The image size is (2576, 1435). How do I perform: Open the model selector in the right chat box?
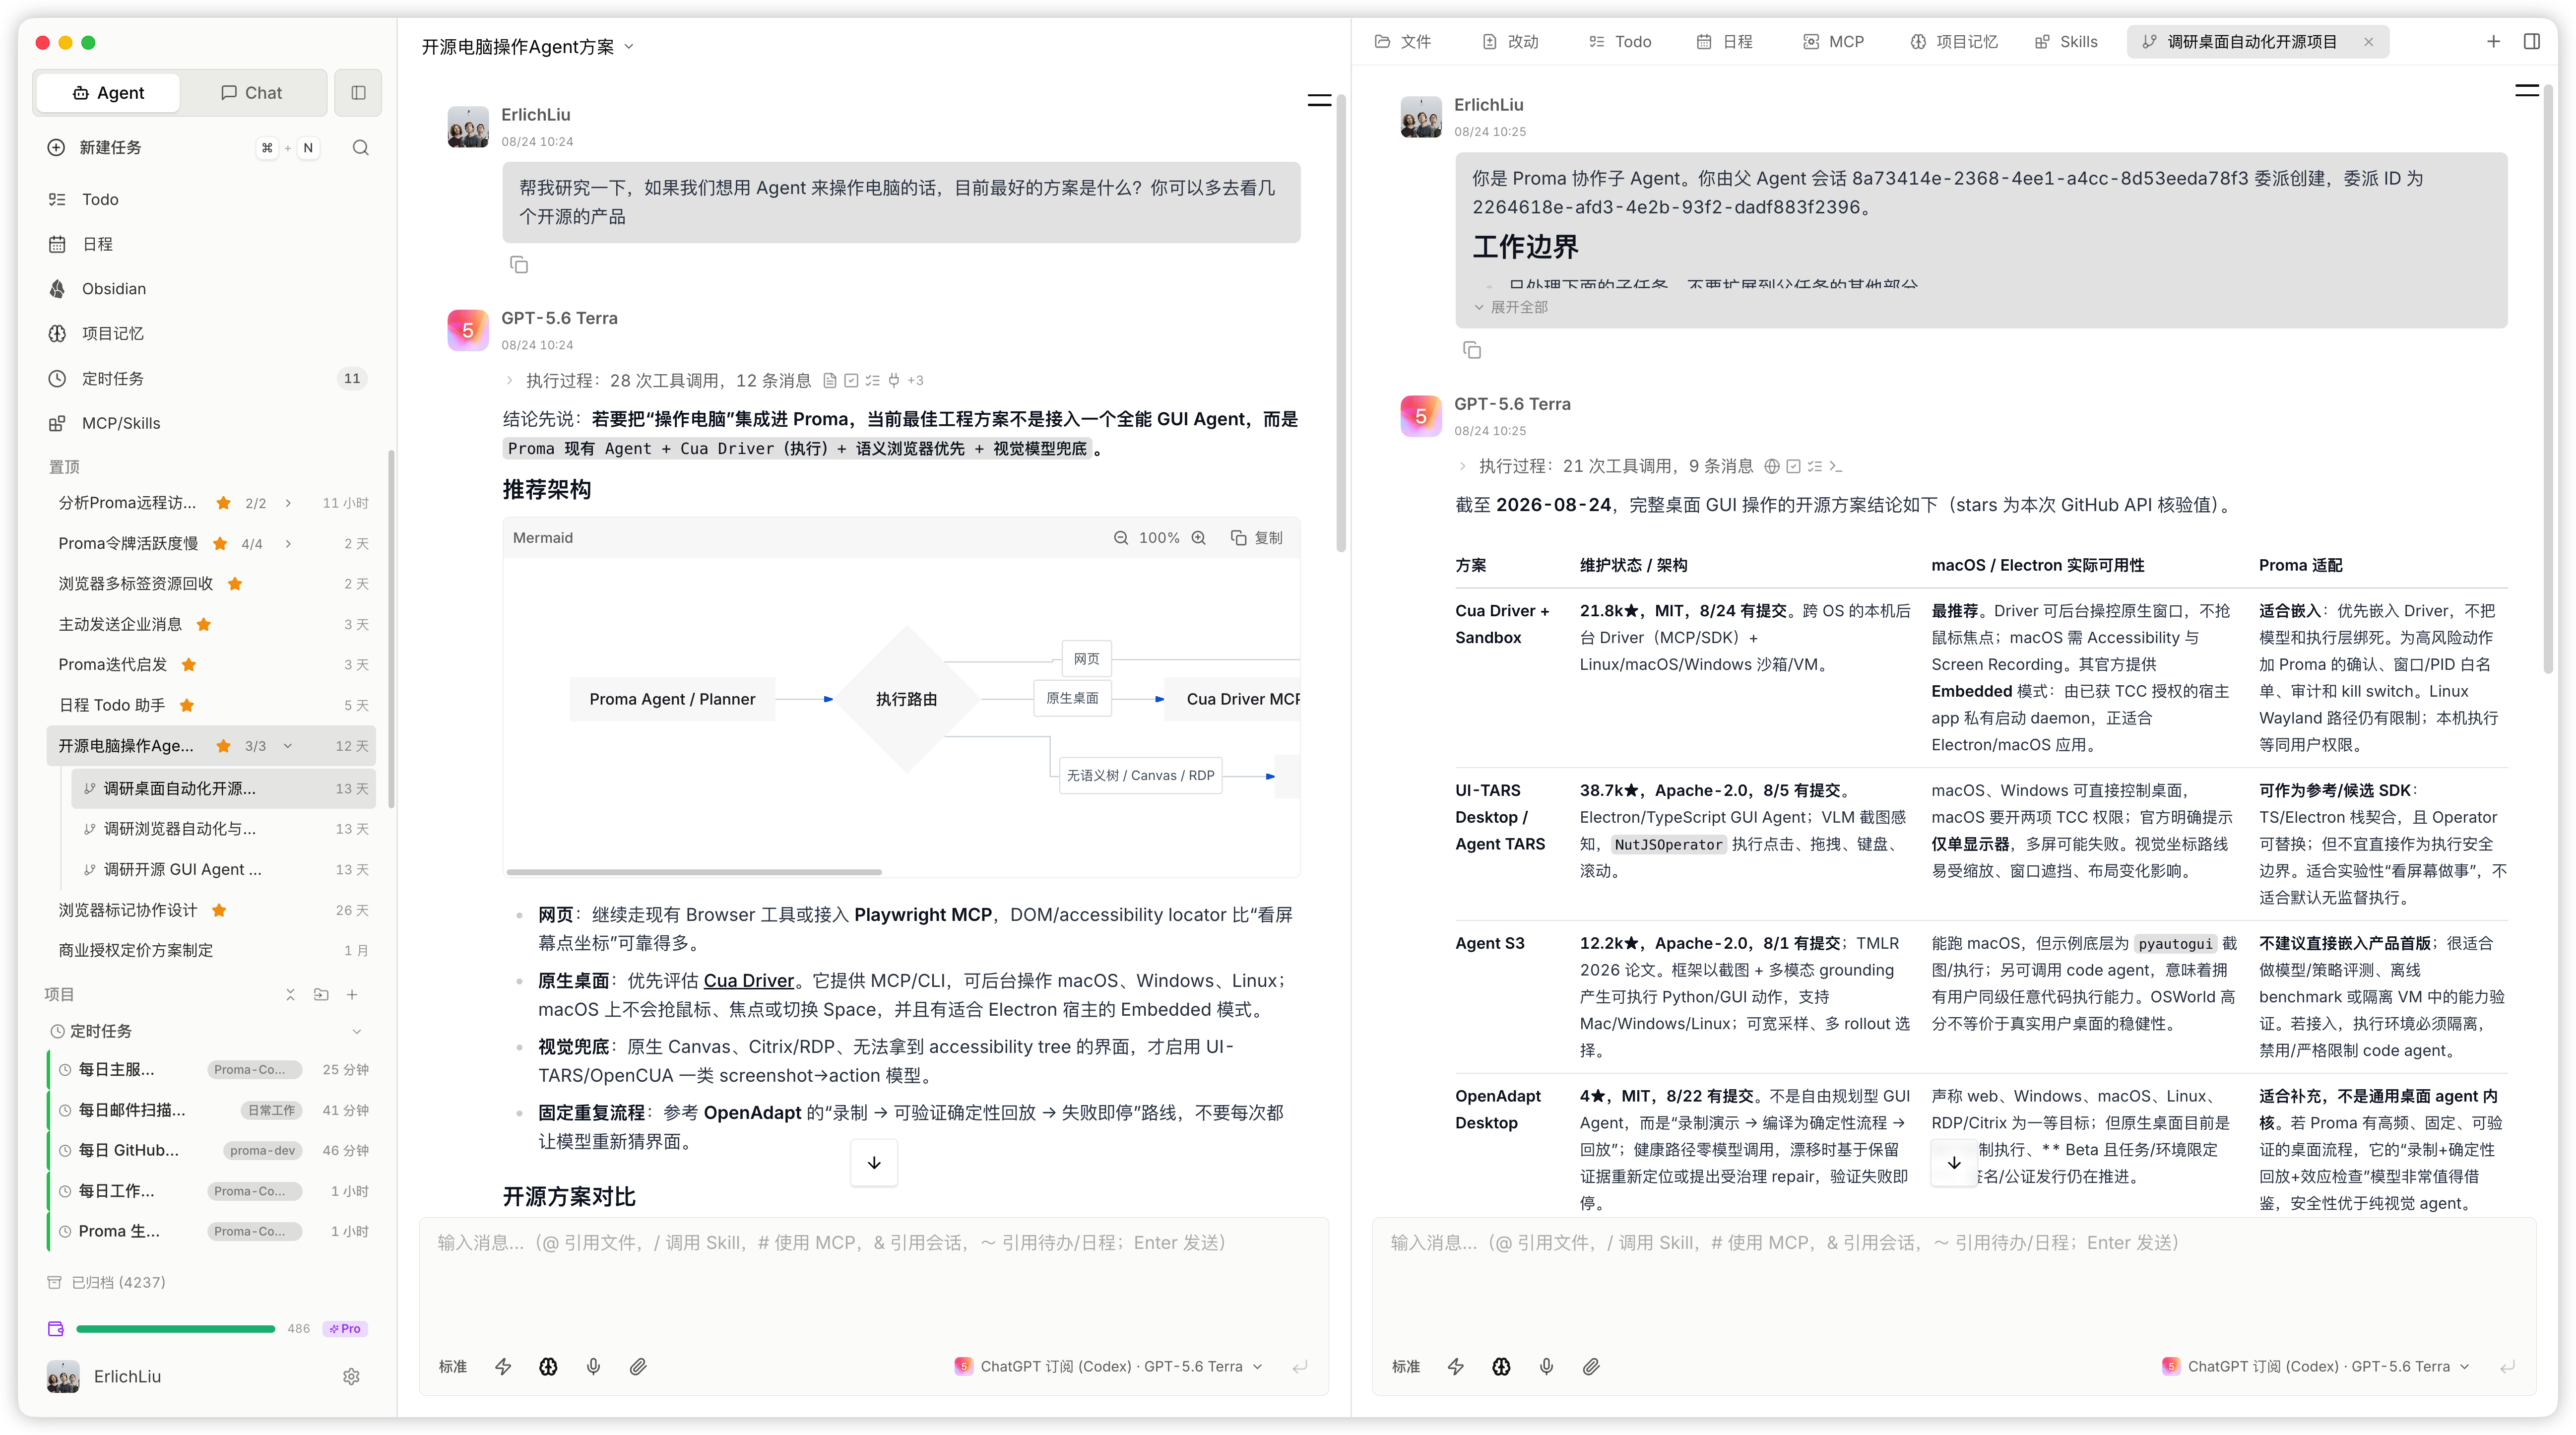pos(2316,1366)
